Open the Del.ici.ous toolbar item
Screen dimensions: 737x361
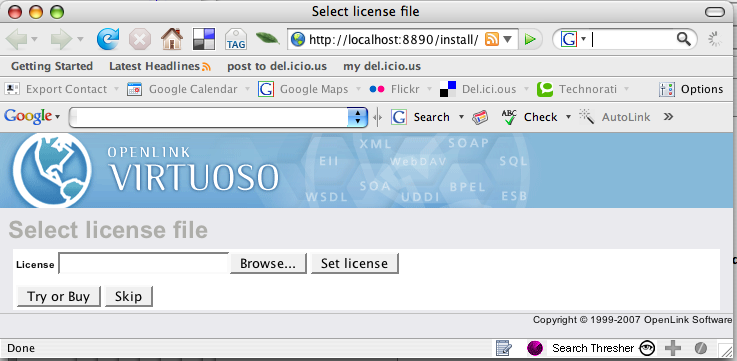point(478,89)
